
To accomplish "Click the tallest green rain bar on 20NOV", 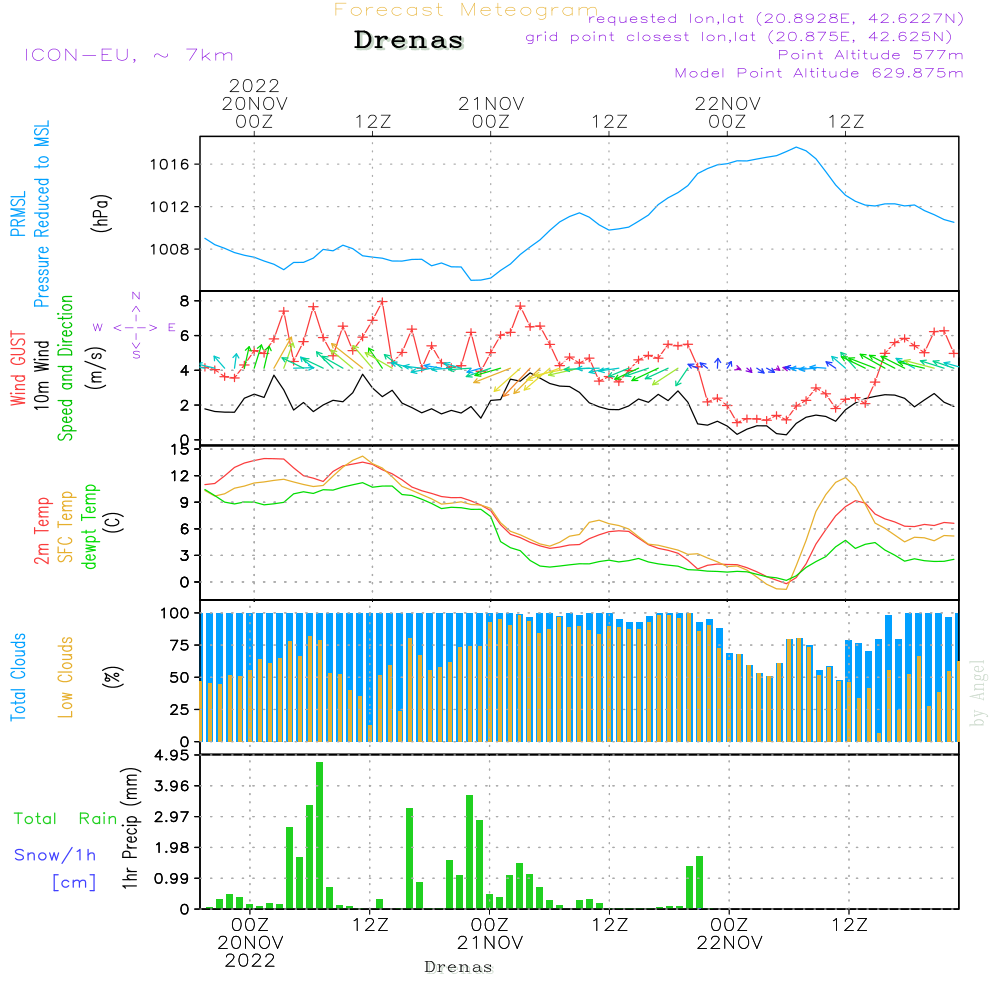I will pos(320,835).
